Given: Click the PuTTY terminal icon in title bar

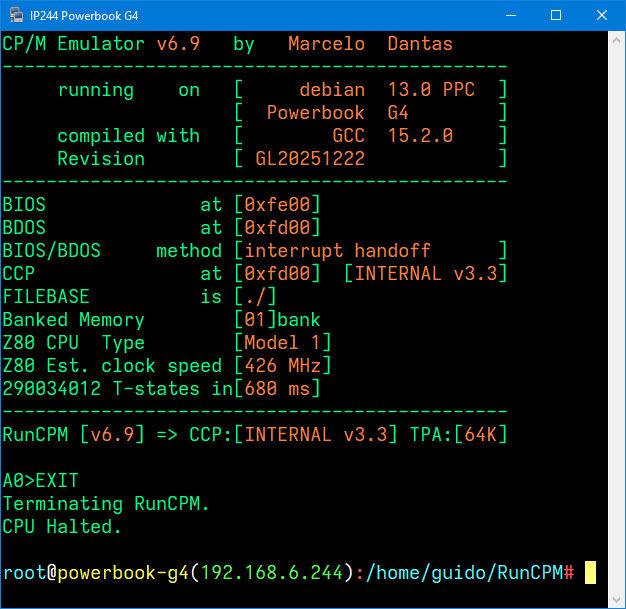Looking at the screenshot, I should 16,15.
